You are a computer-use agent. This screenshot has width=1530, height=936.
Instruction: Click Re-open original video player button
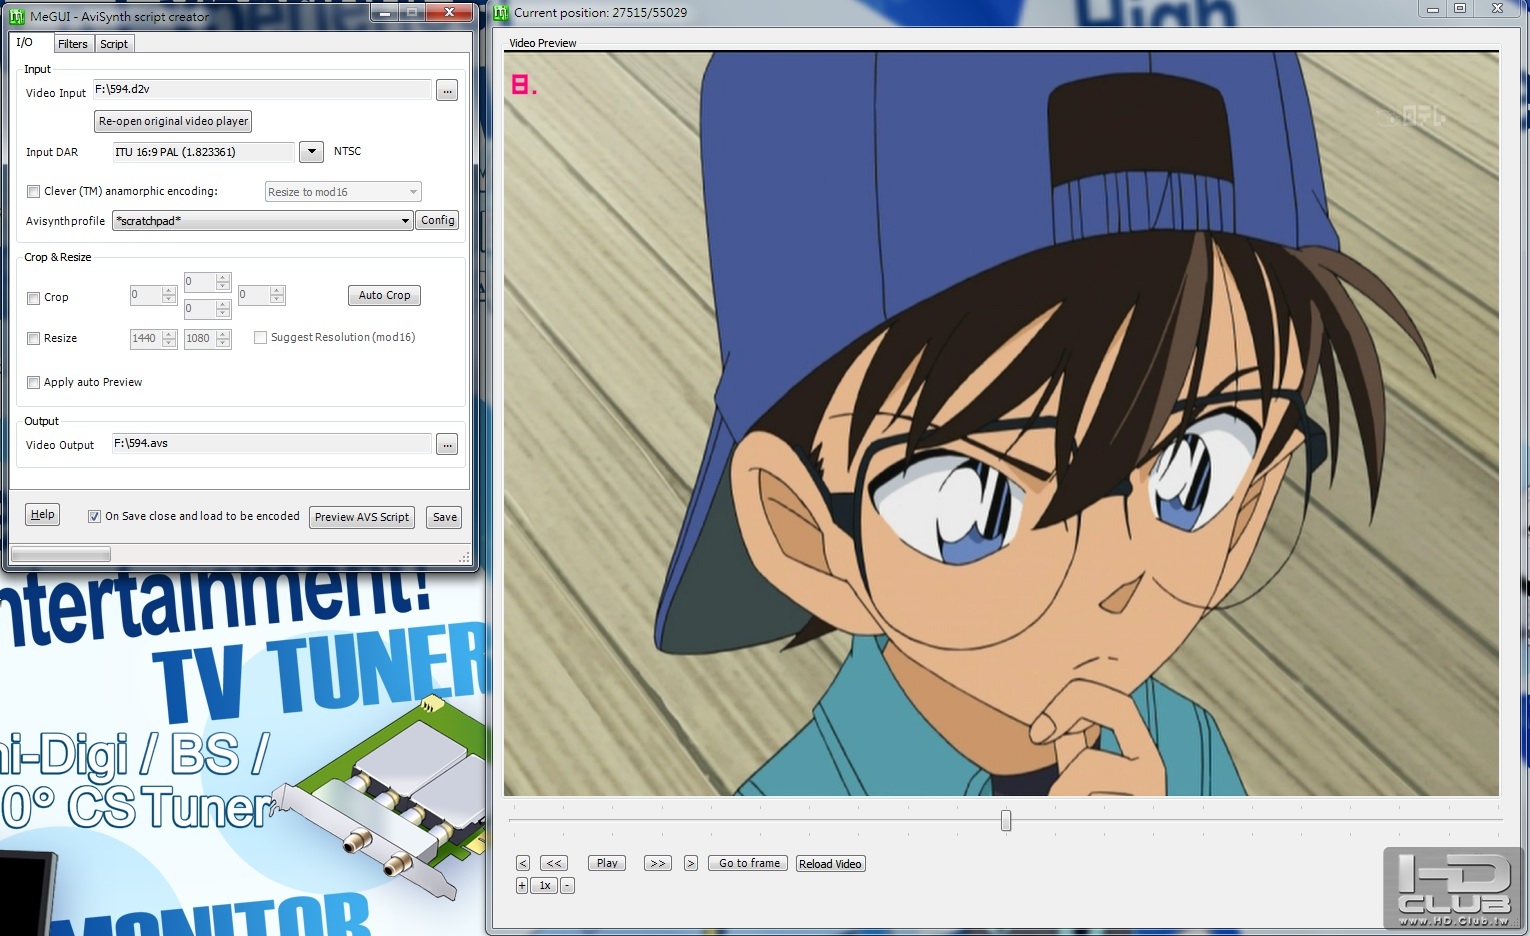click(173, 121)
